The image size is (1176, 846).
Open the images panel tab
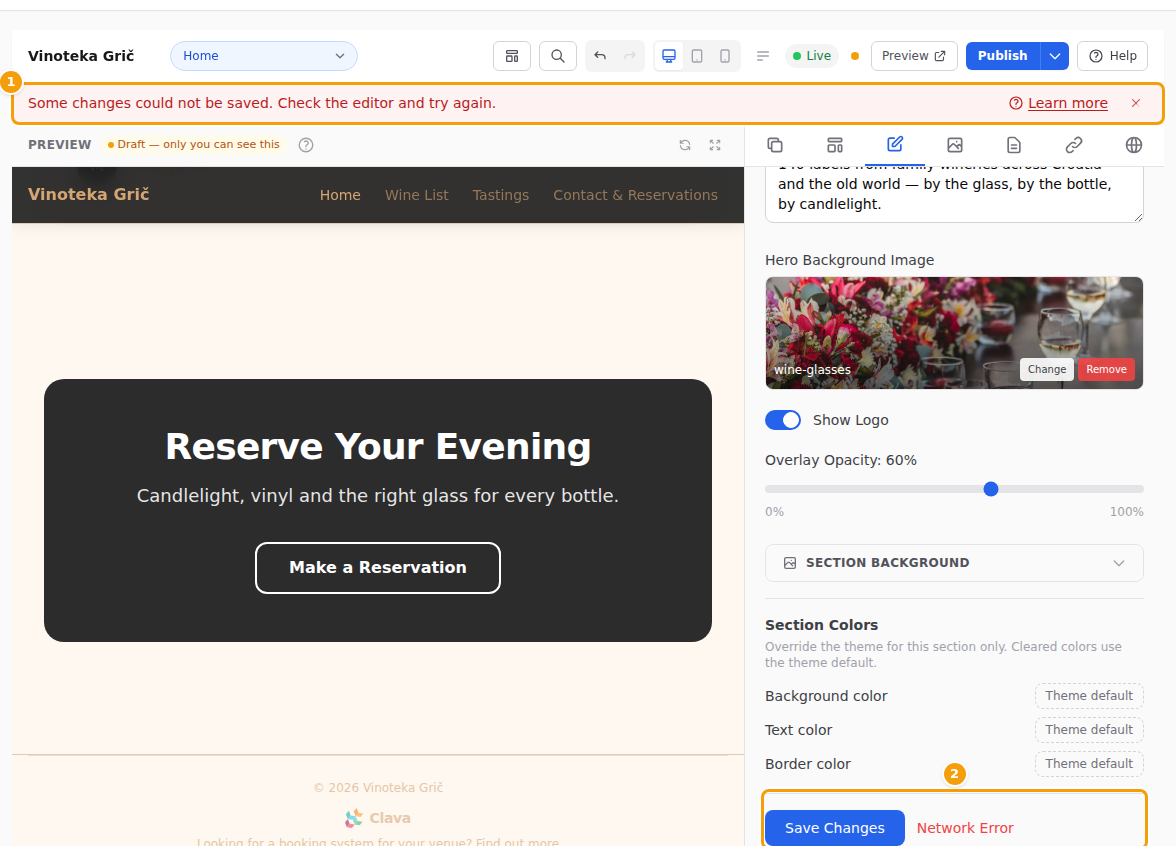[x=955, y=145]
